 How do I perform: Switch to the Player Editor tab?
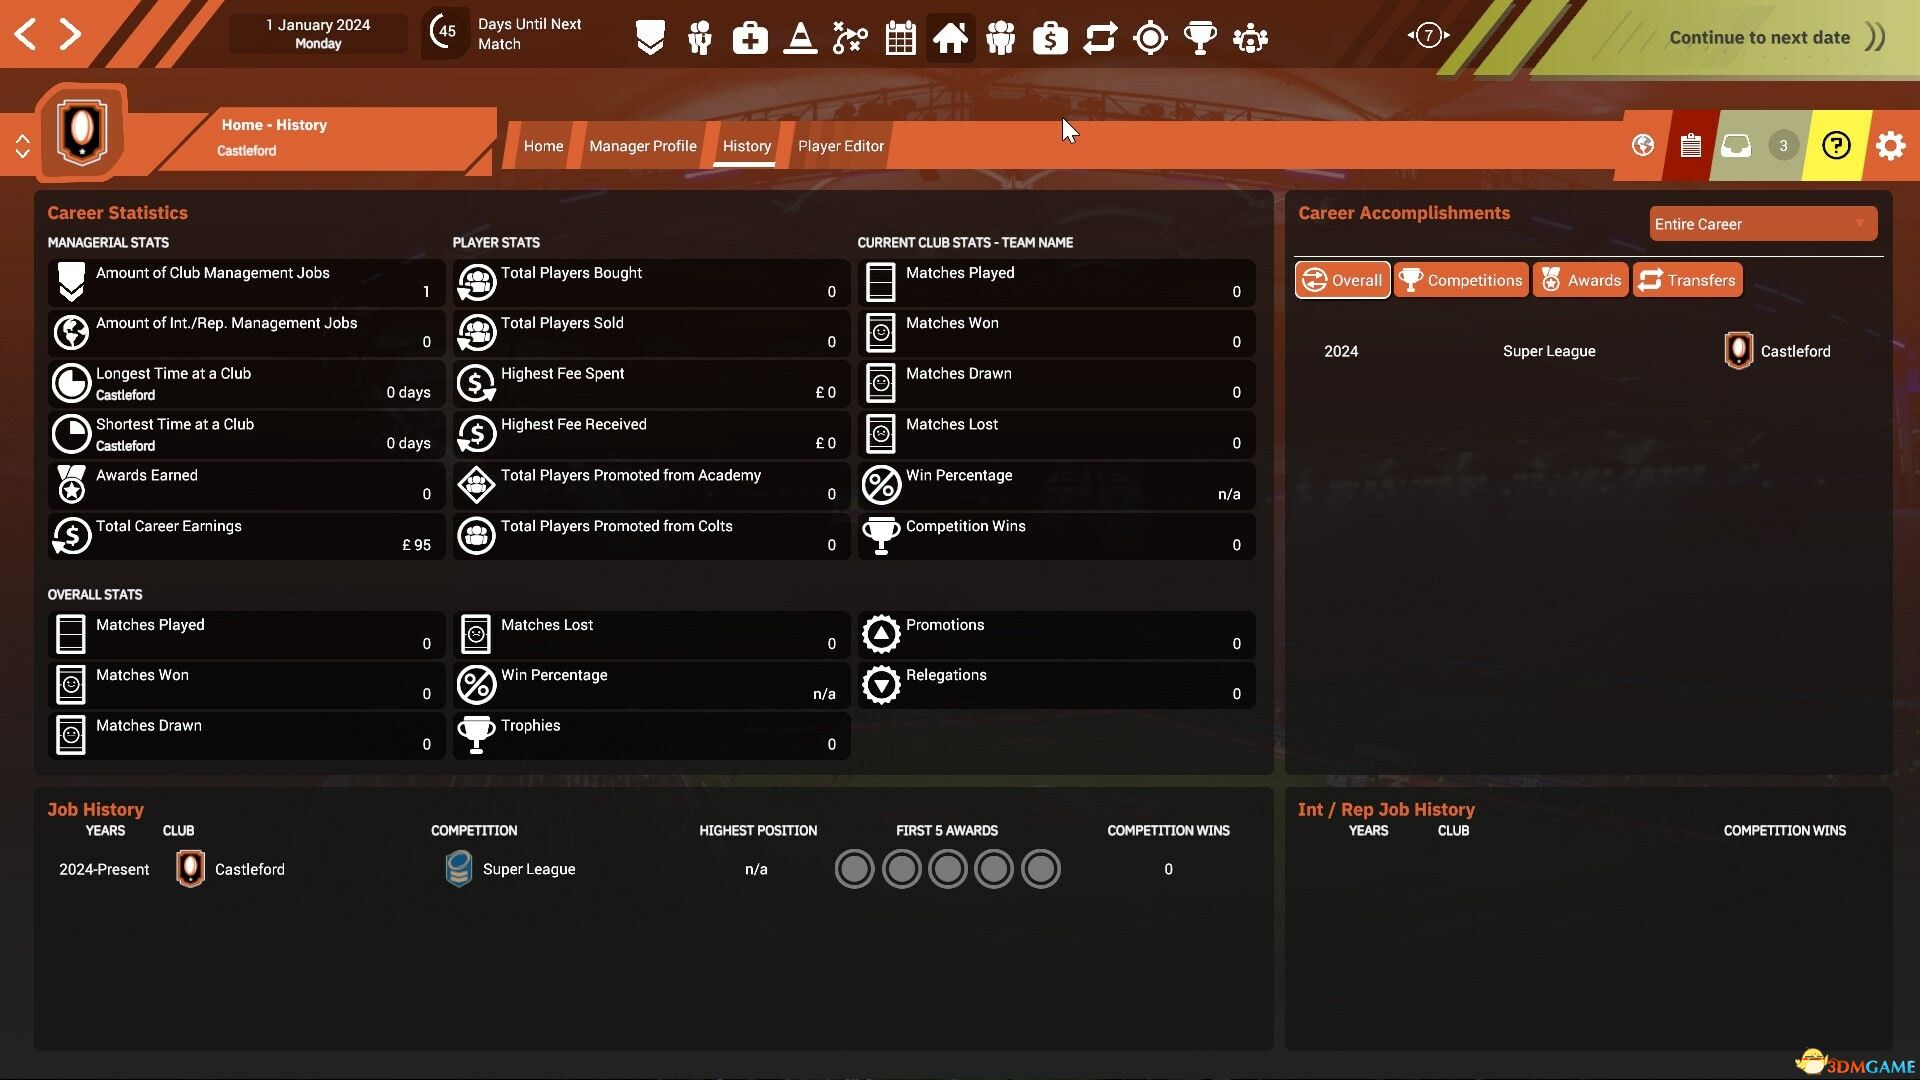pyautogui.click(x=840, y=145)
